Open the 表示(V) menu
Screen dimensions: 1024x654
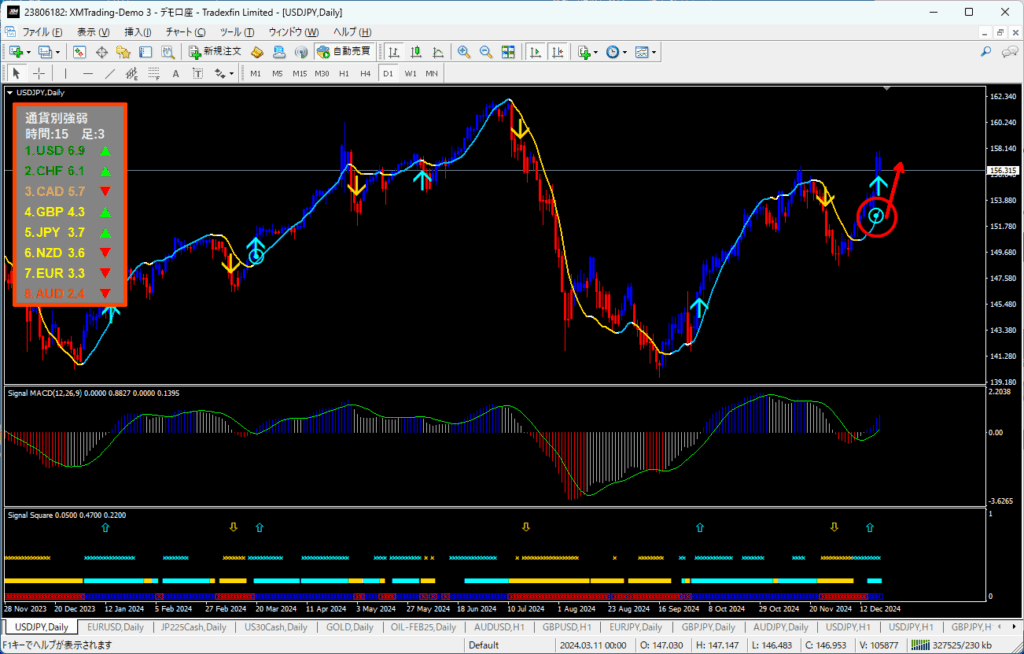click(x=93, y=32)
